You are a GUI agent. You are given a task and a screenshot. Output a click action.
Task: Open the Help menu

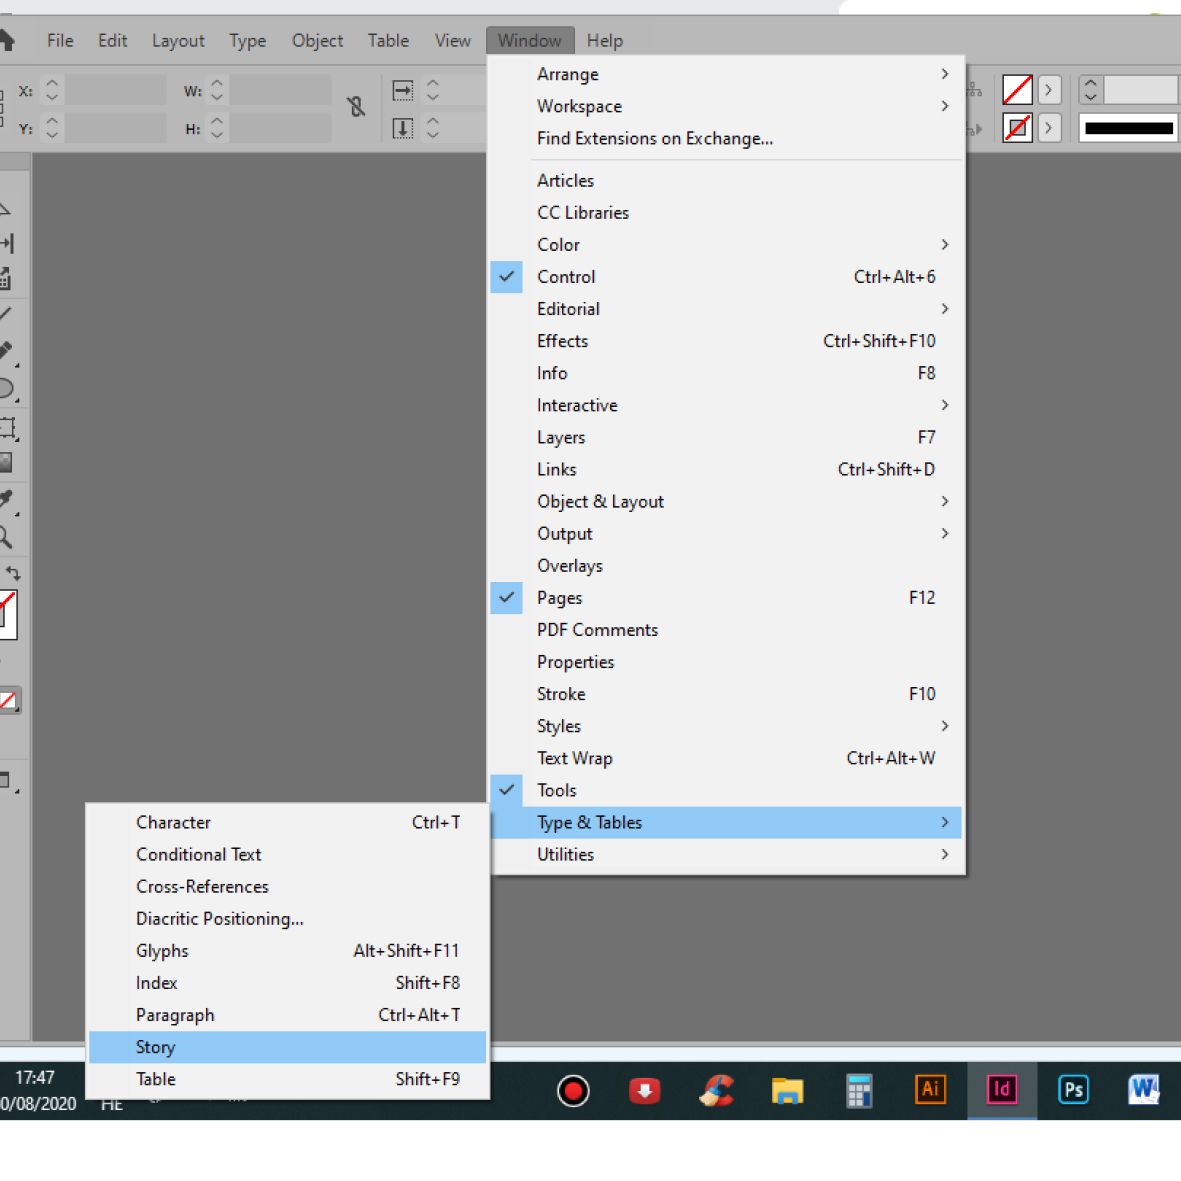[x=605, y=41]
